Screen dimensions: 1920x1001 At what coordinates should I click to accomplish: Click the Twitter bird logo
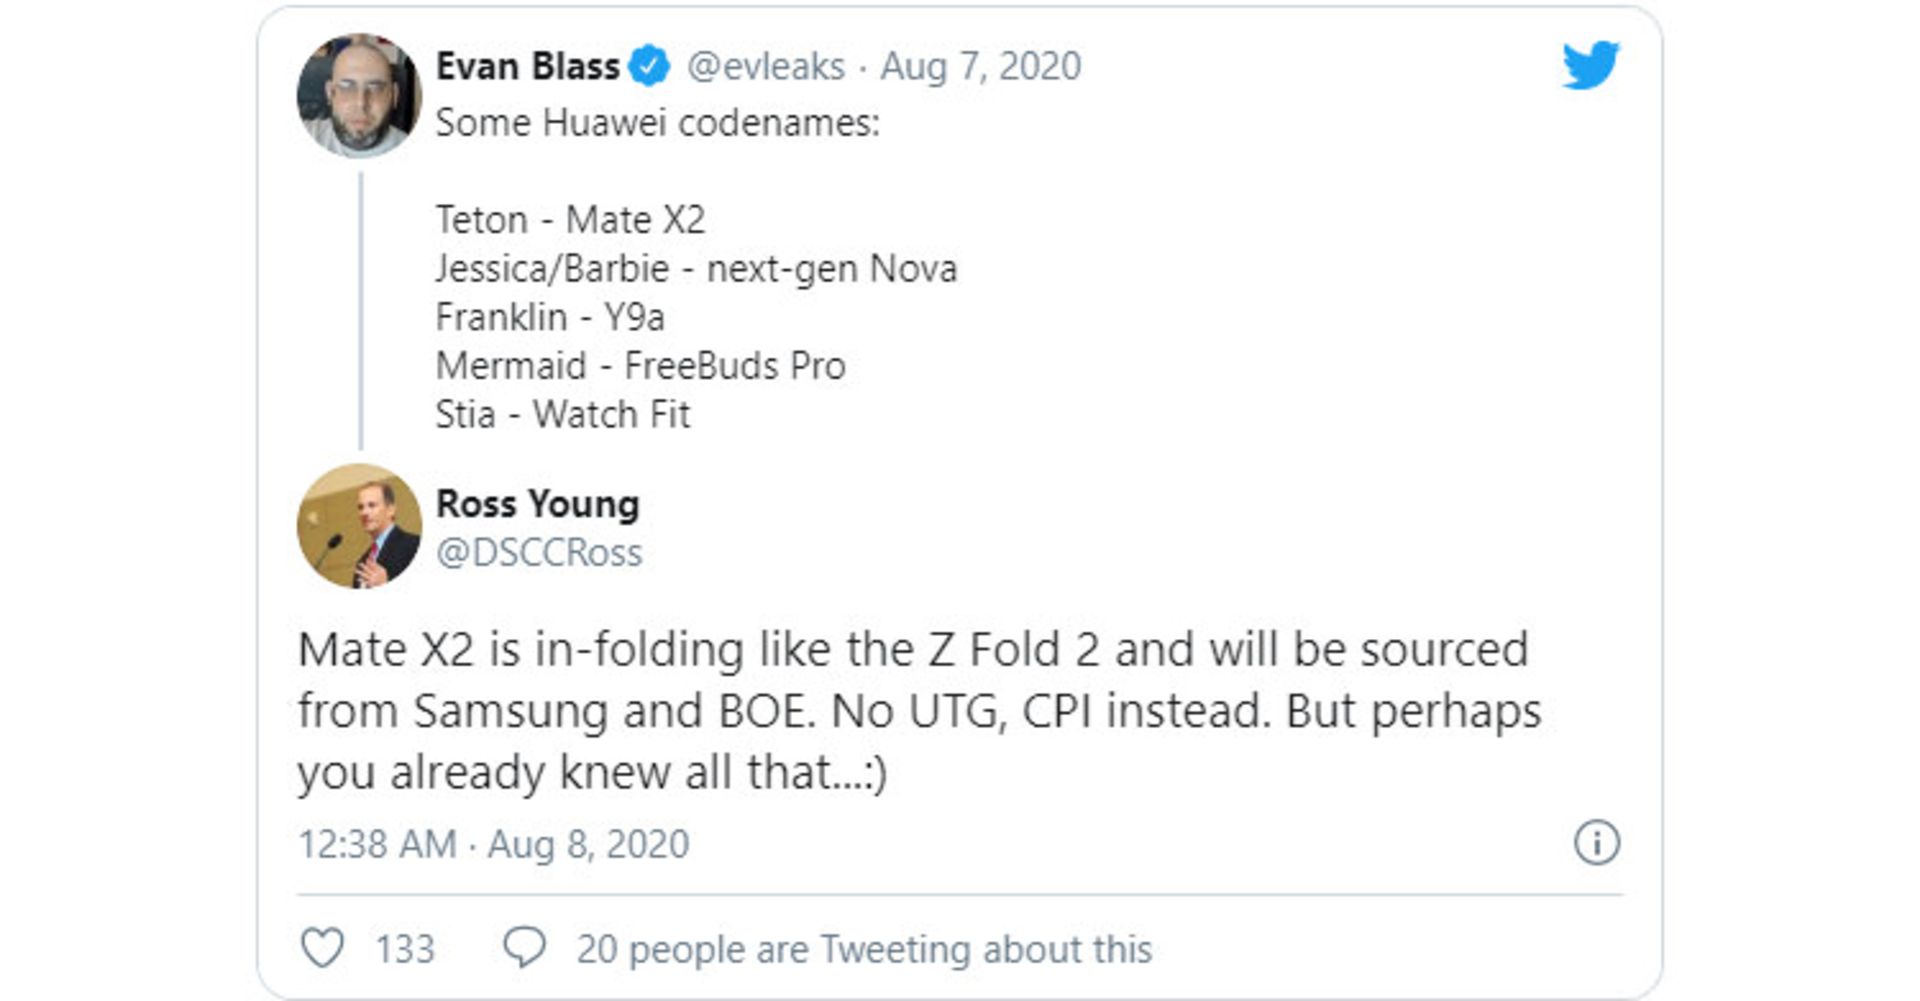pos(1590,66)
